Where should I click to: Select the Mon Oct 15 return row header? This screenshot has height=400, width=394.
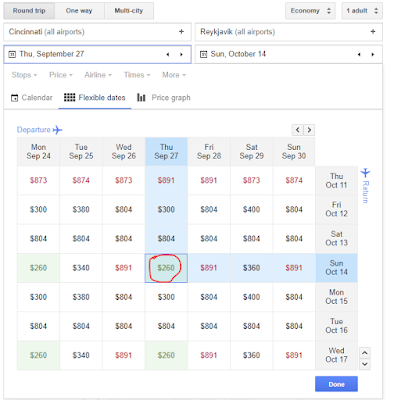click(x=336, y=297)
